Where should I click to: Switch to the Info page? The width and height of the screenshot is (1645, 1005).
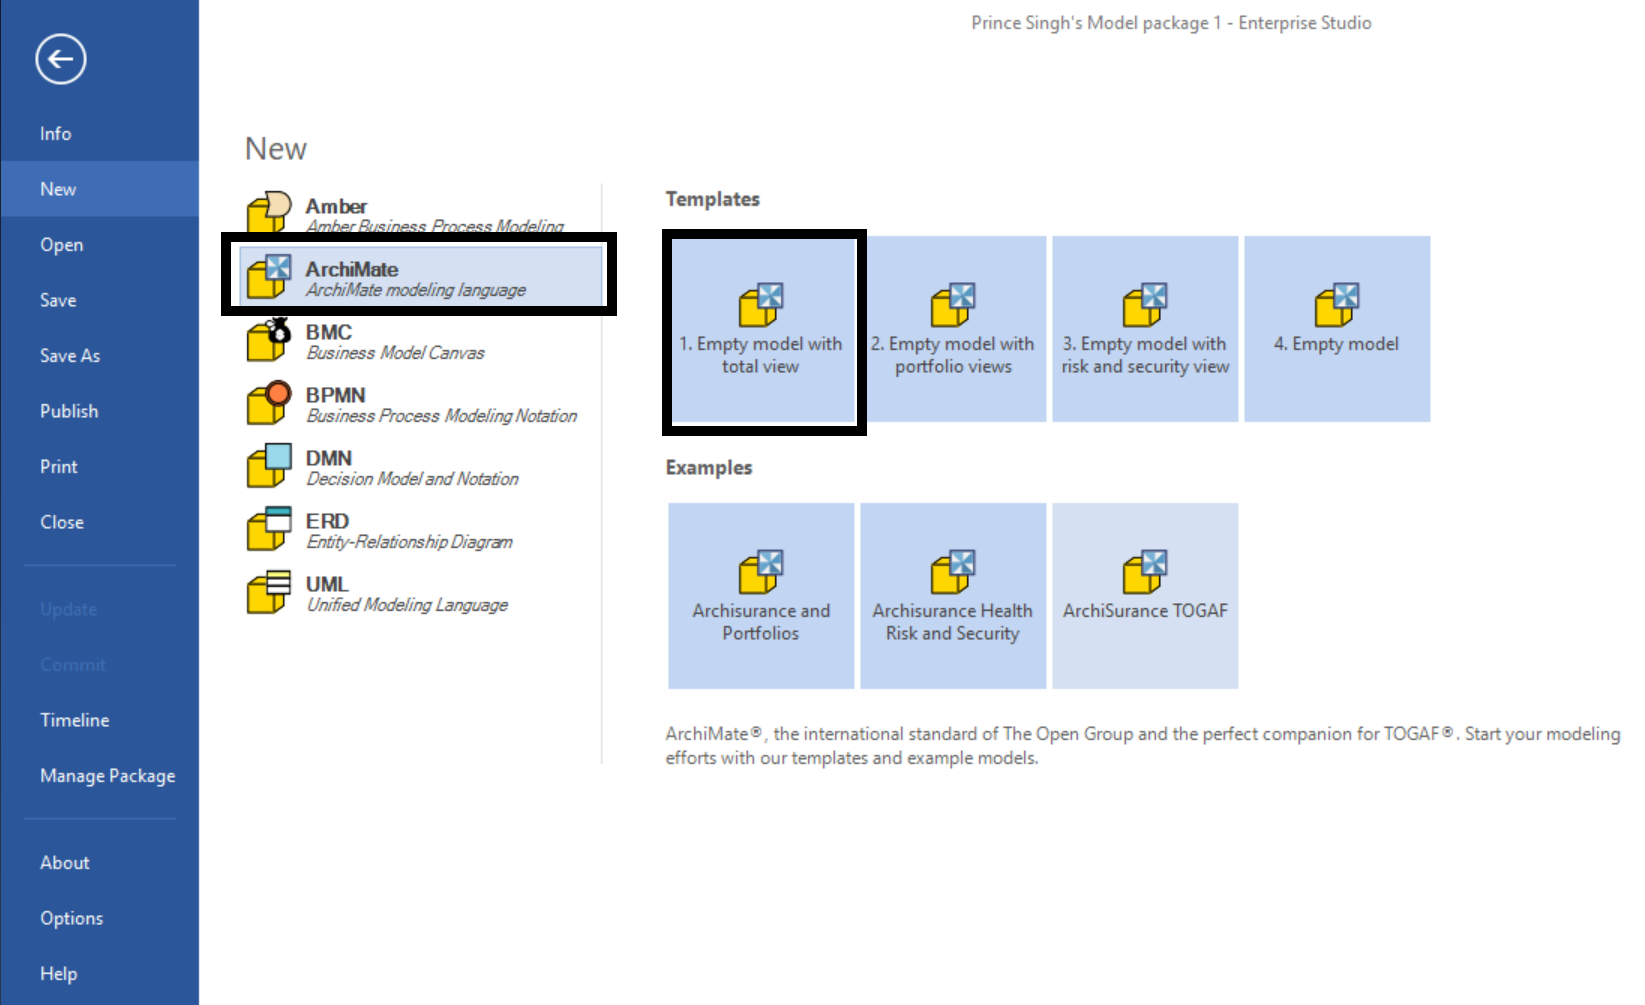(55, 133)
